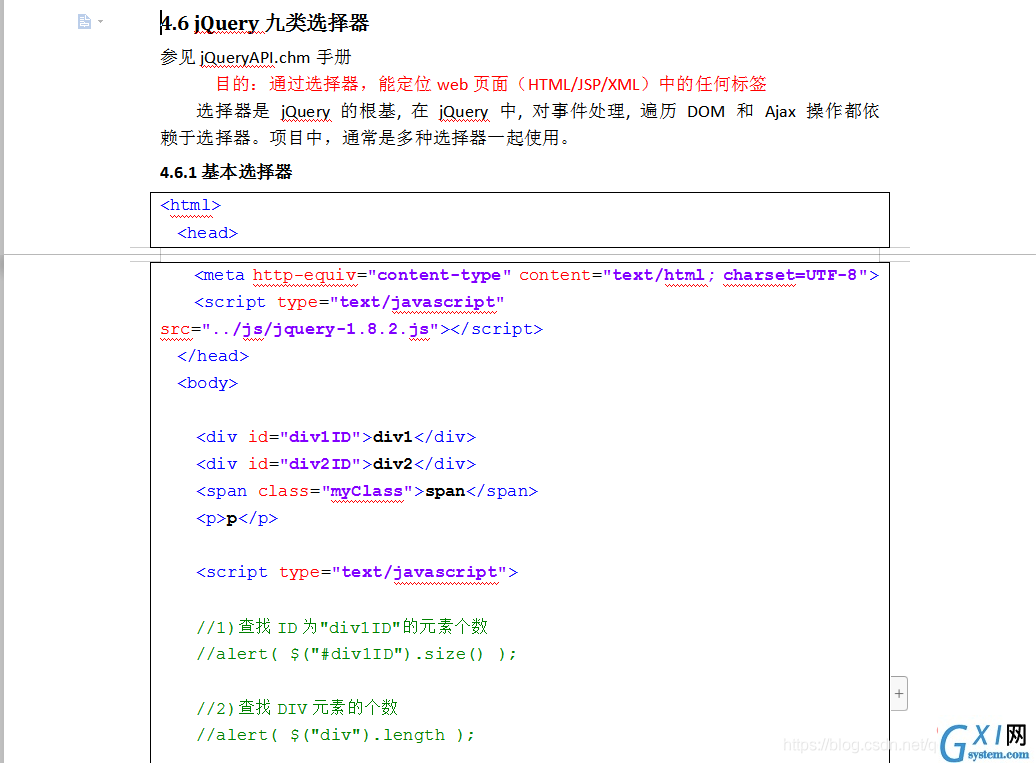
Task: Click the "<html>" tag in the code box
Action: [x=190, y=205]
